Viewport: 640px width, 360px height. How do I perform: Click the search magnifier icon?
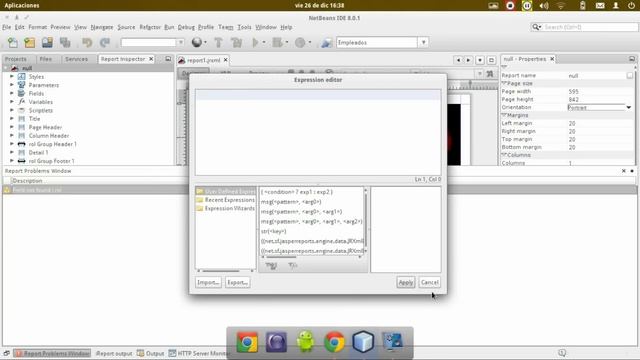click(x=536, y=27)
